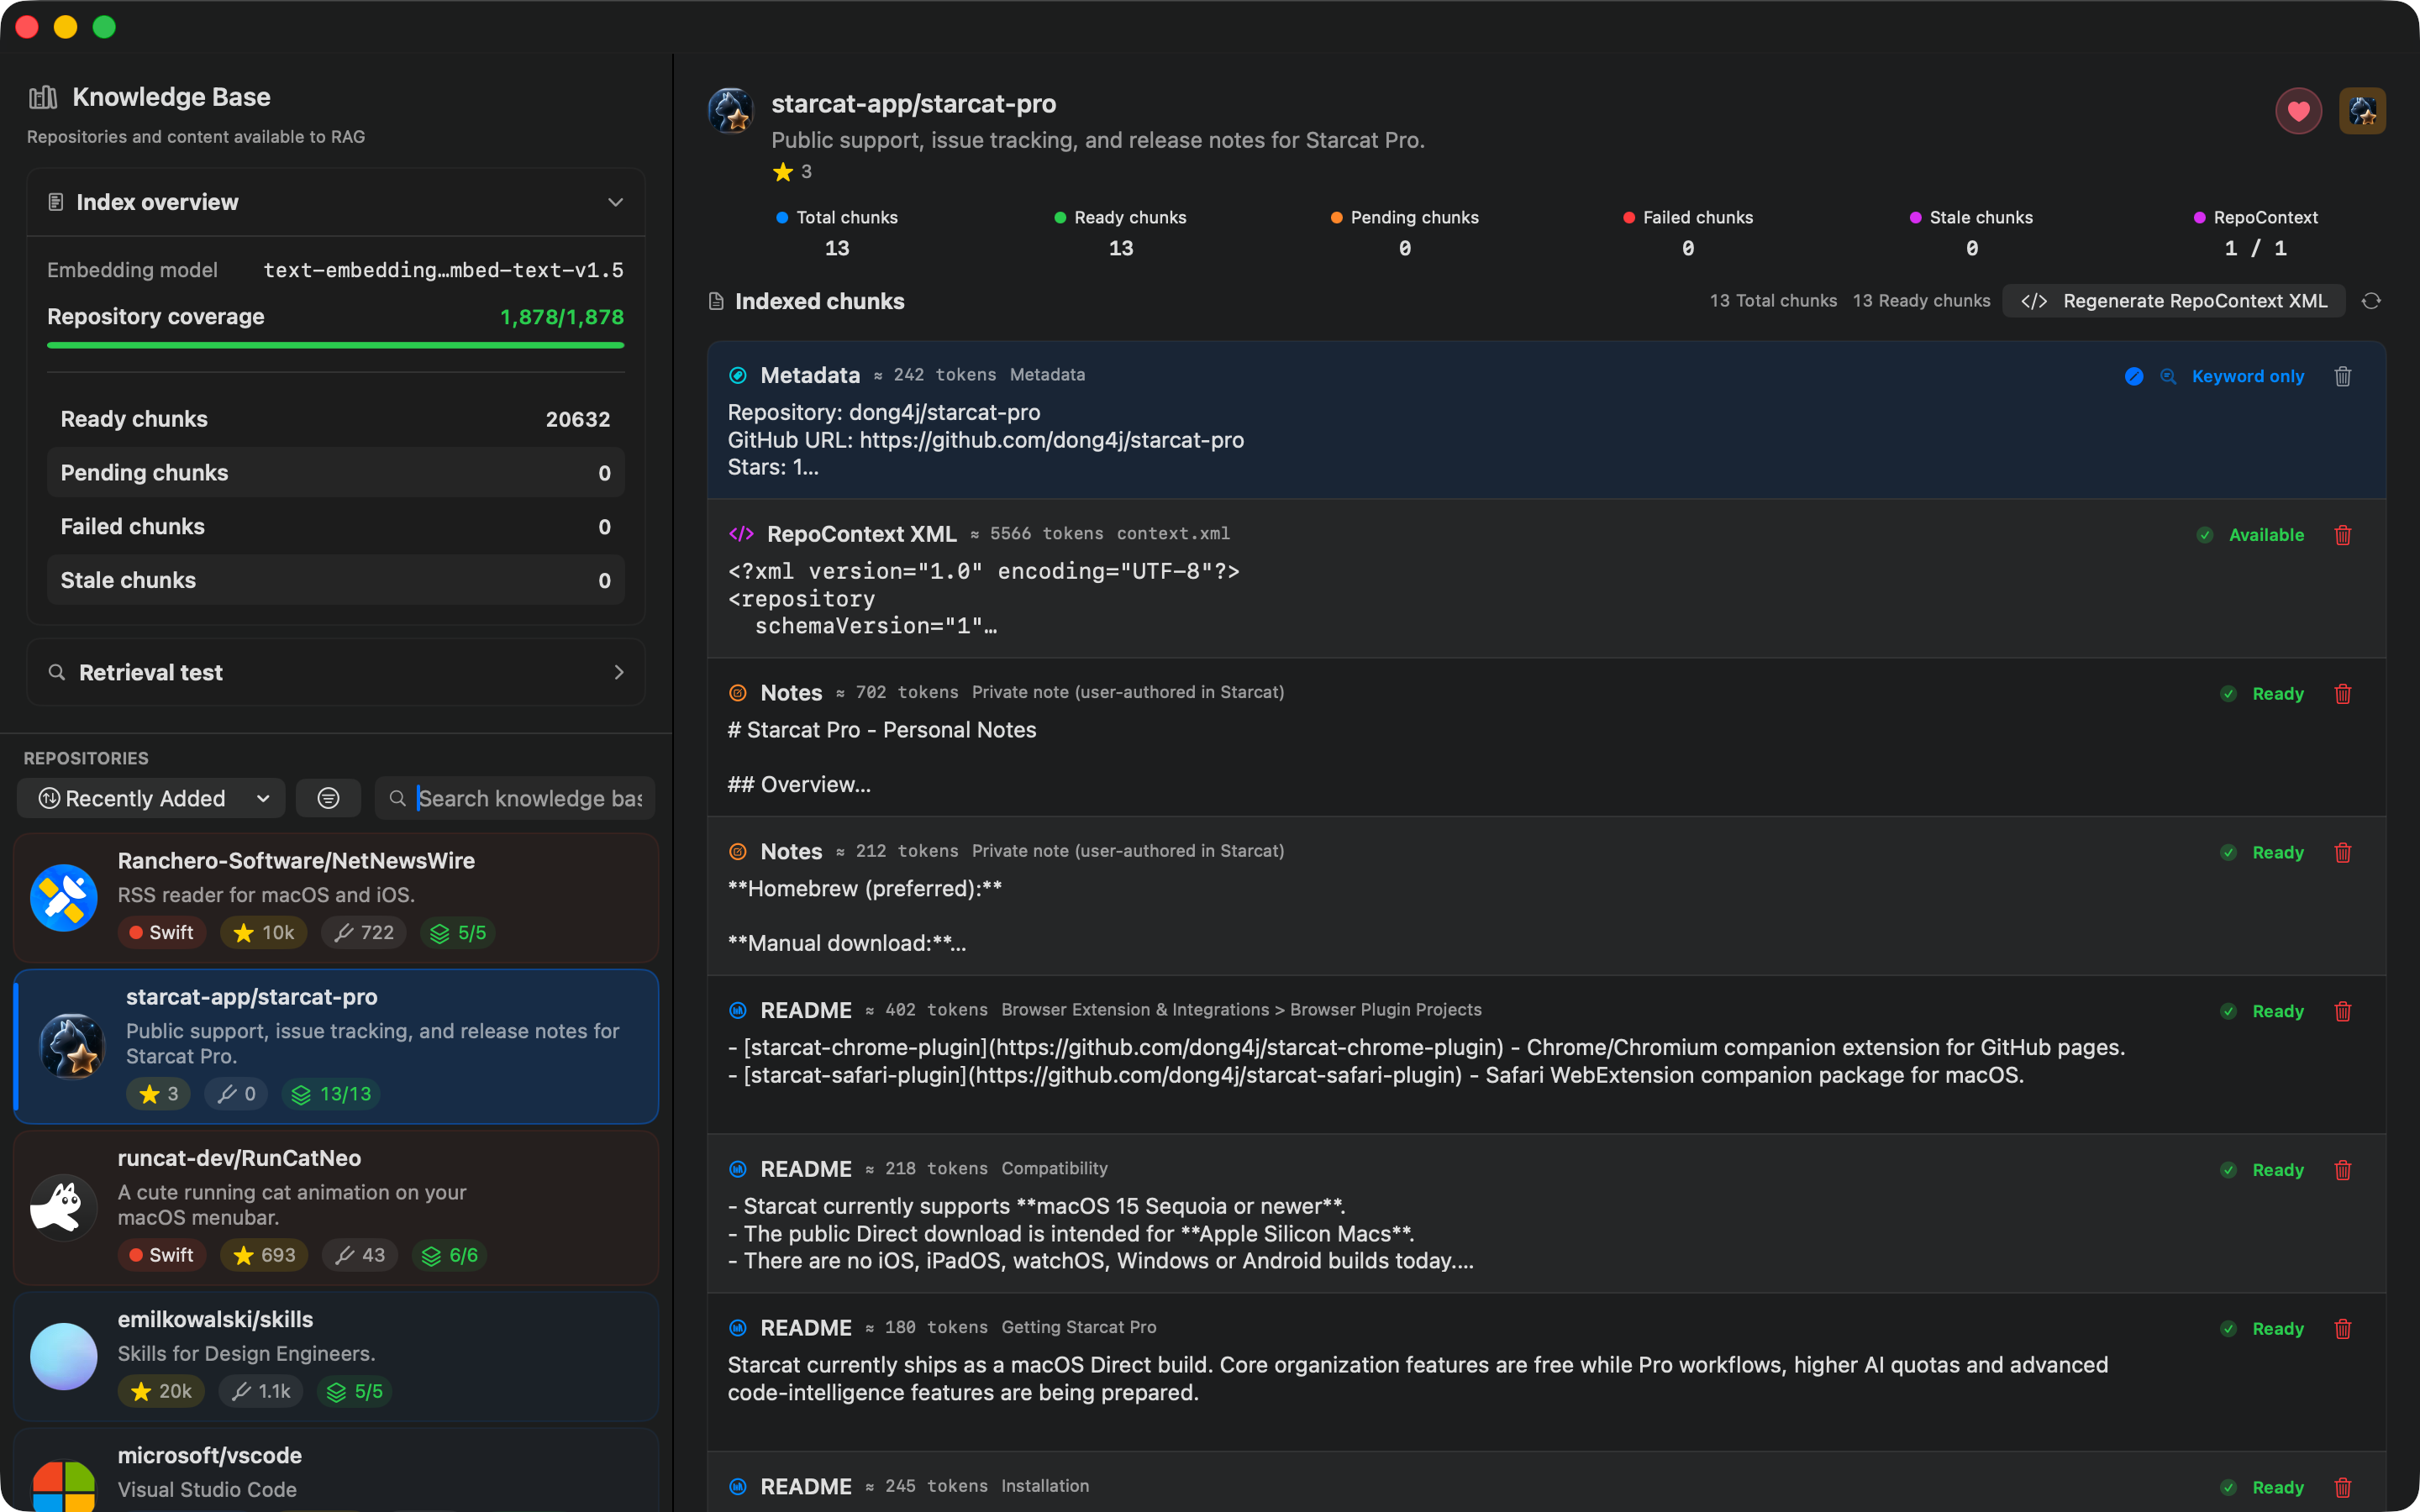2420x1512 pixels.
Task: Click the Index overview document icon
Action: point(56,202)
